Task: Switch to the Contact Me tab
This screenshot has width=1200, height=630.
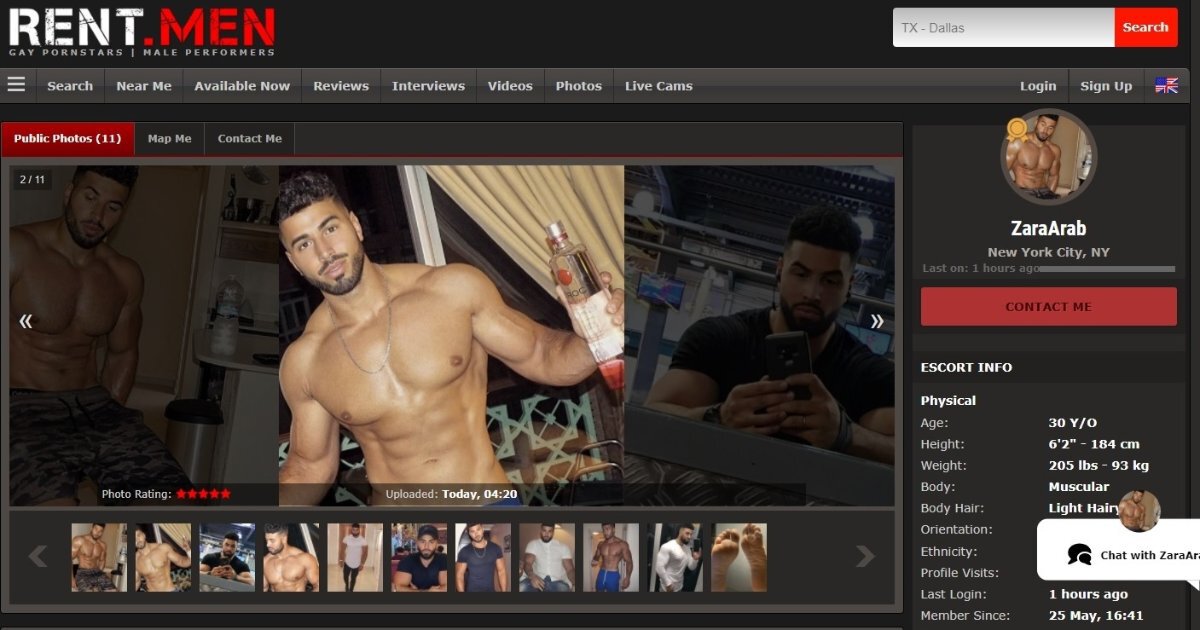Action: [x=249, y=139]
